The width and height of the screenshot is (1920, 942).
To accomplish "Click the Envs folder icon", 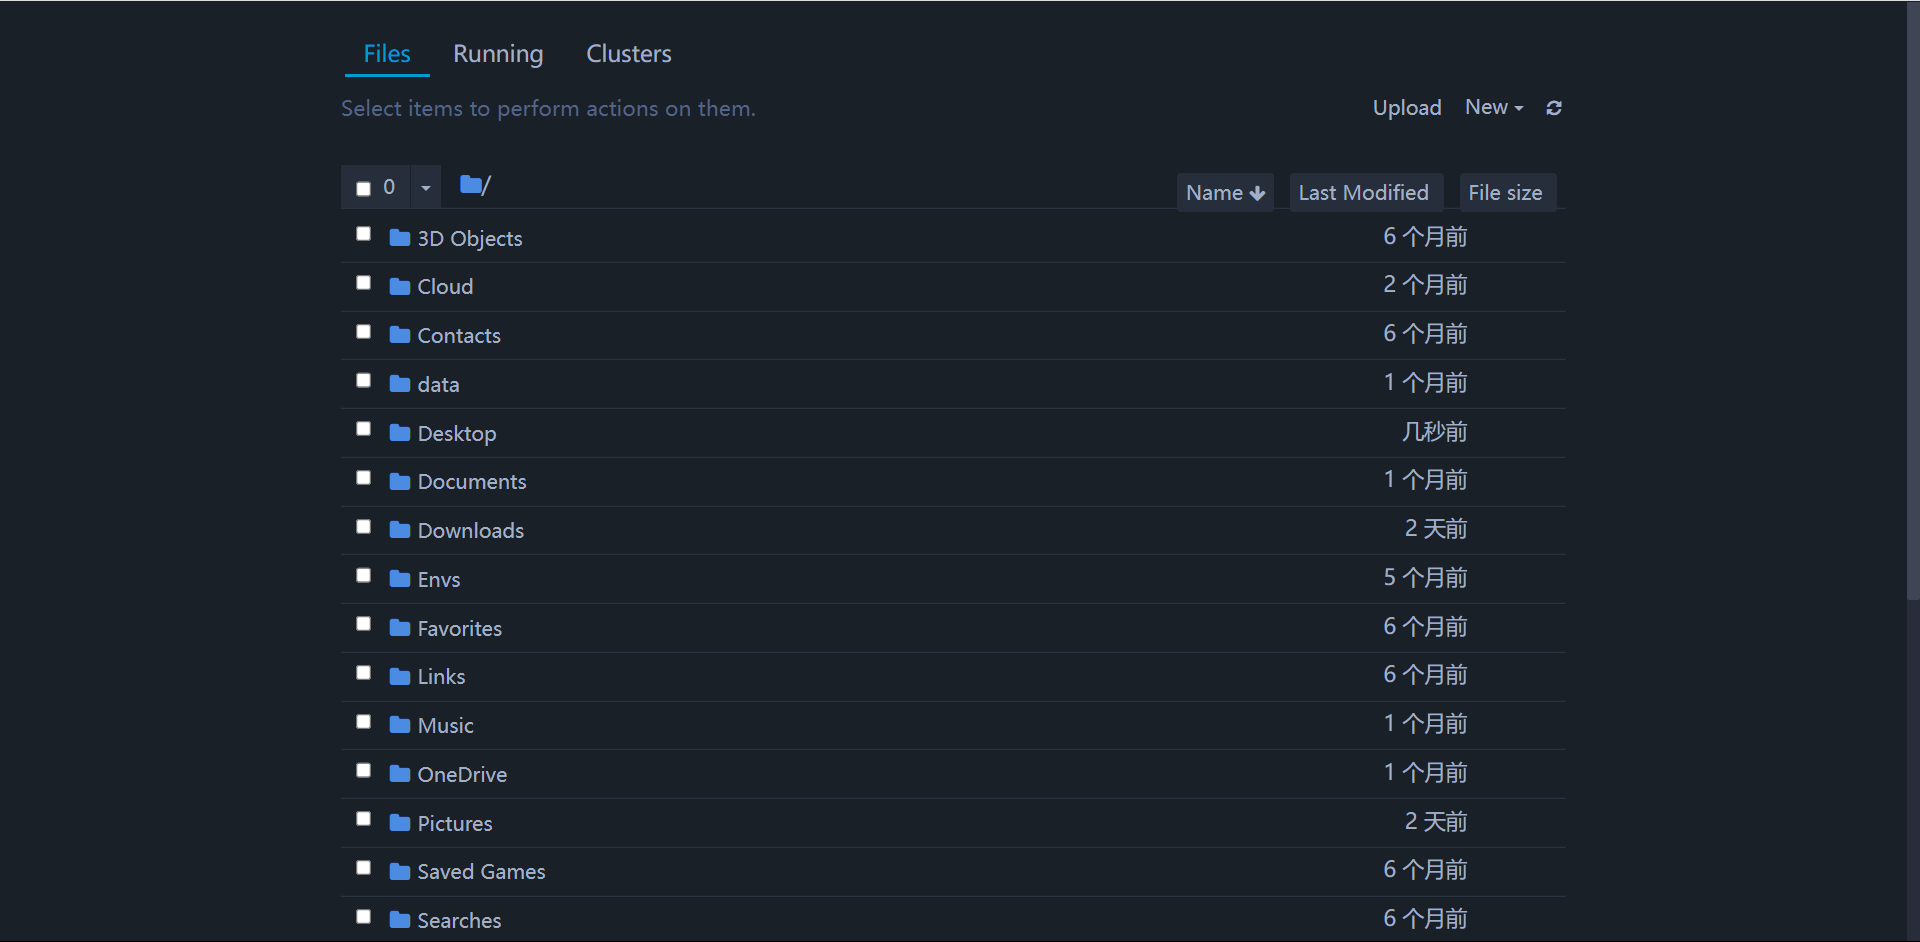I will [400, 578].
